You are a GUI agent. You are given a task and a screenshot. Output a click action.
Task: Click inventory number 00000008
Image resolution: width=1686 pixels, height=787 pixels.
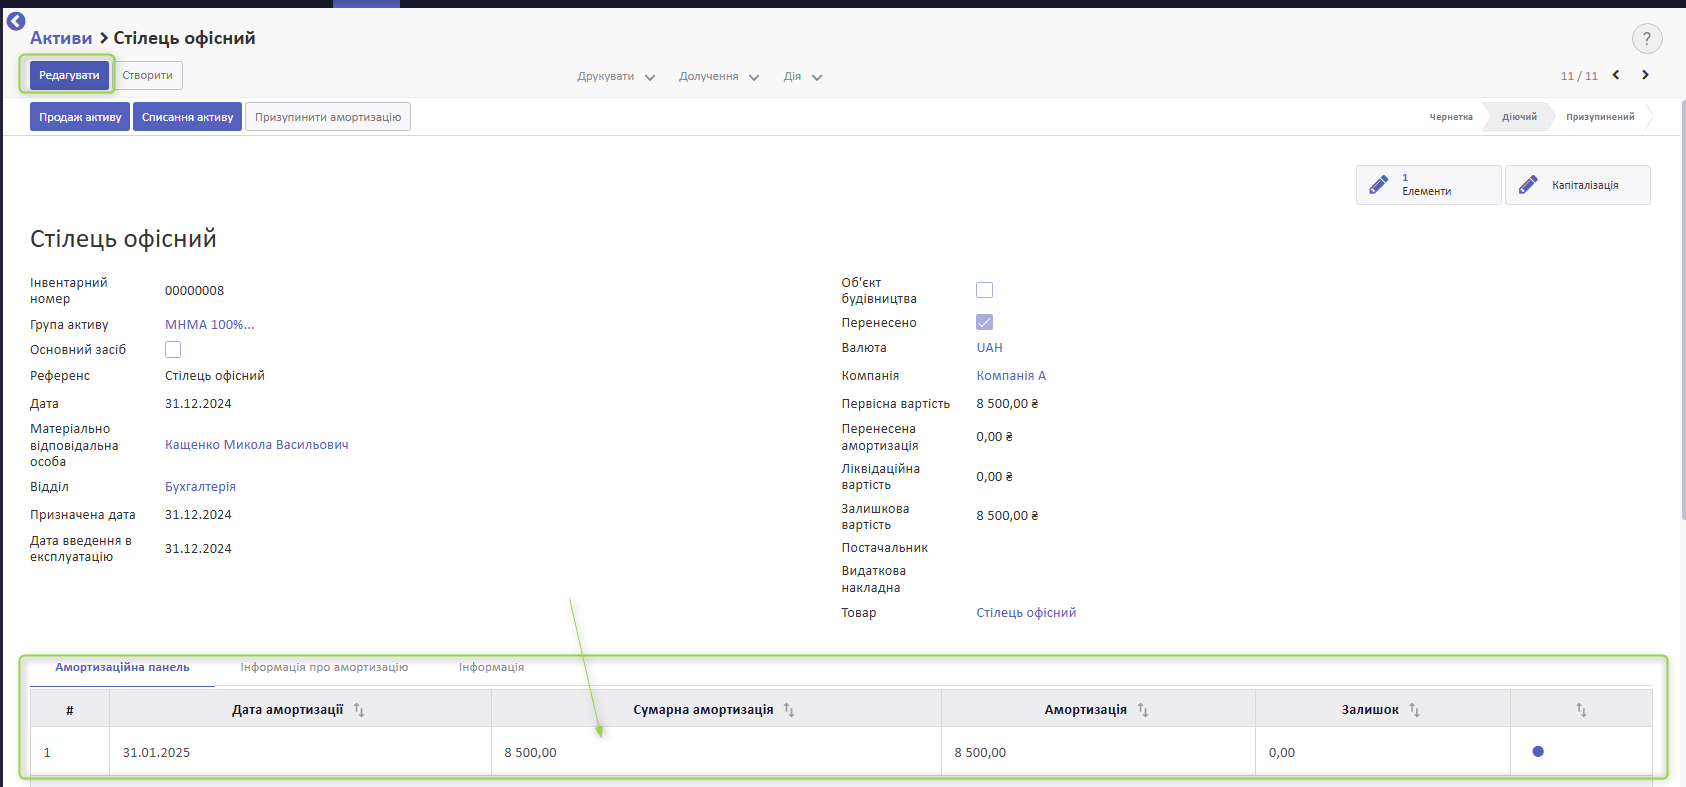click(194, 291)
